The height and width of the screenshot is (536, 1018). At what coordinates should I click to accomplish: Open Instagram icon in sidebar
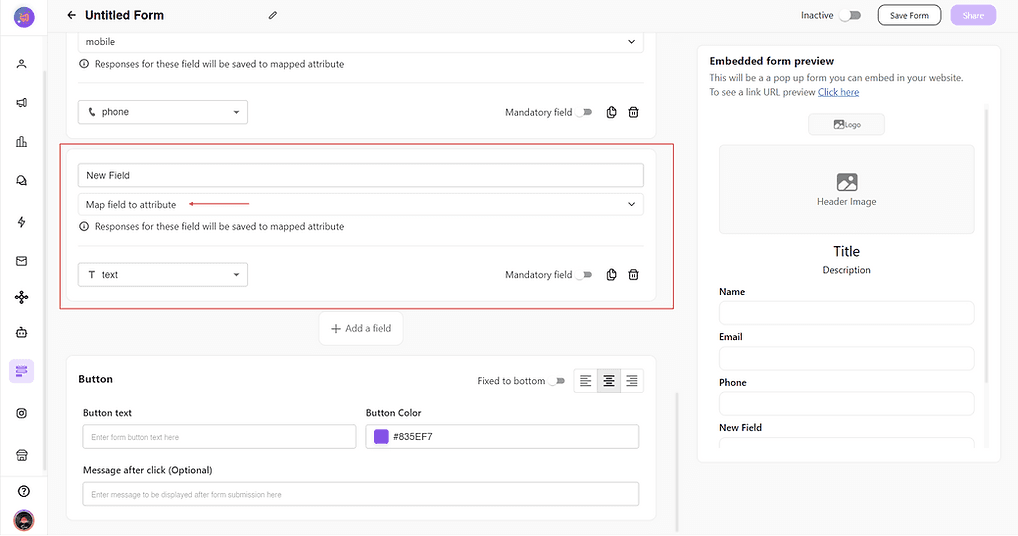(21, 413)
